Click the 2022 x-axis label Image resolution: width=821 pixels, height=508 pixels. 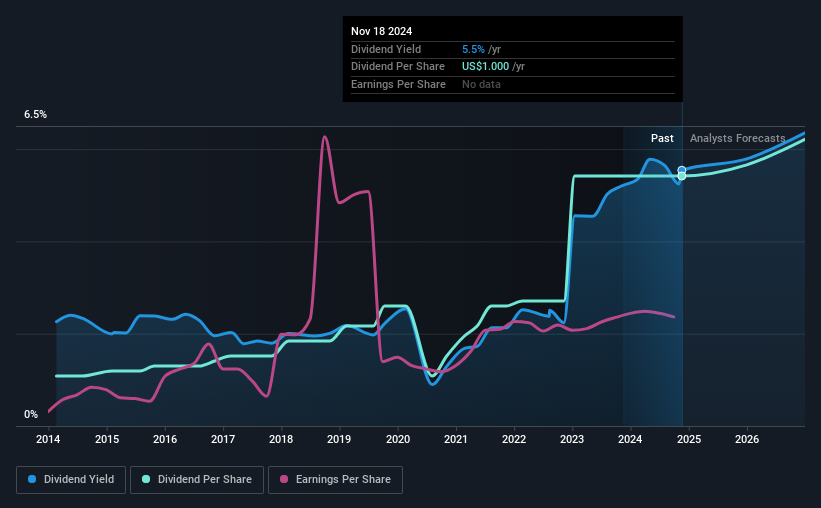point(514,439)
